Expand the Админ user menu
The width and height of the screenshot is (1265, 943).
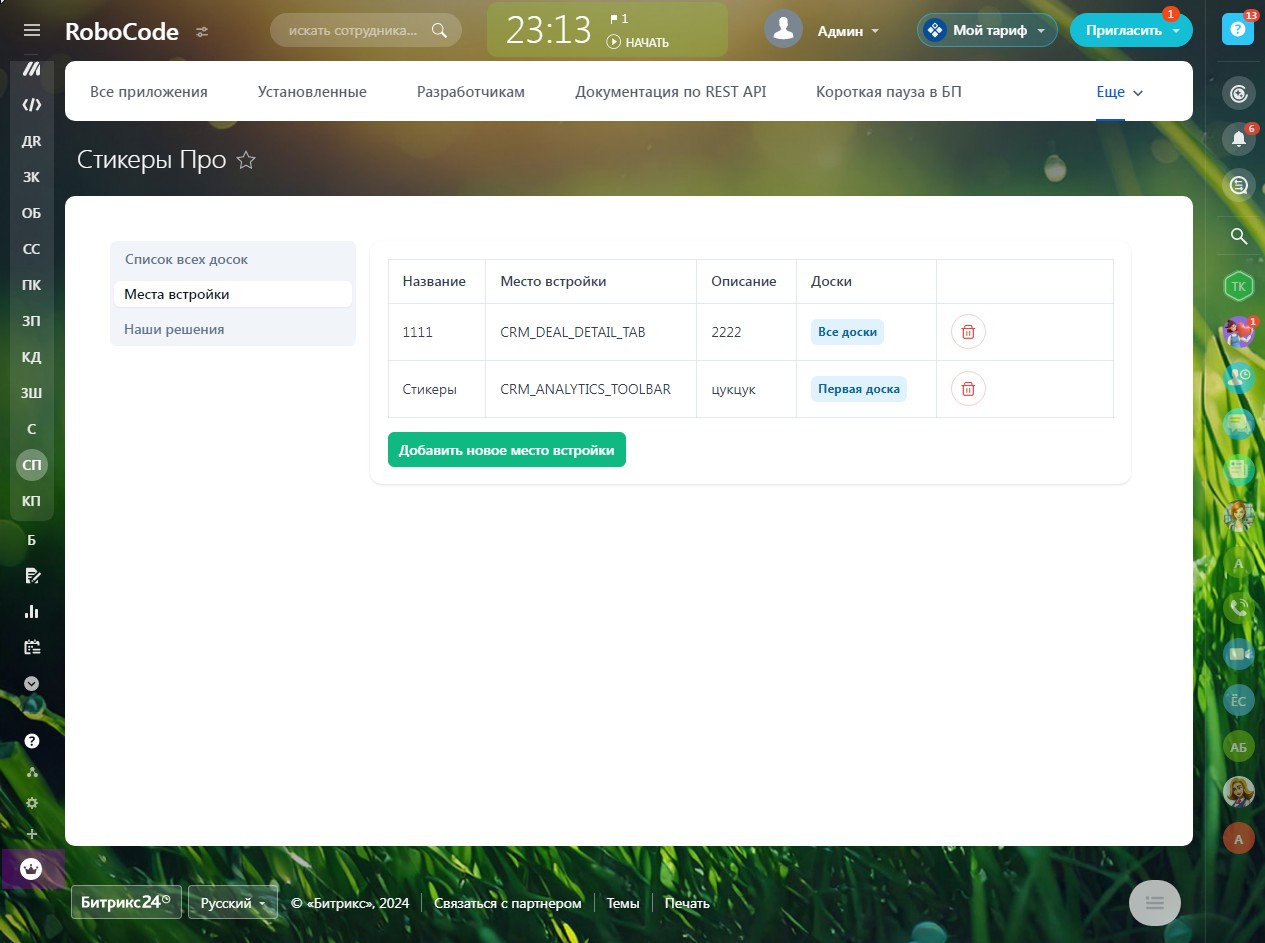(x=849, y=31)
